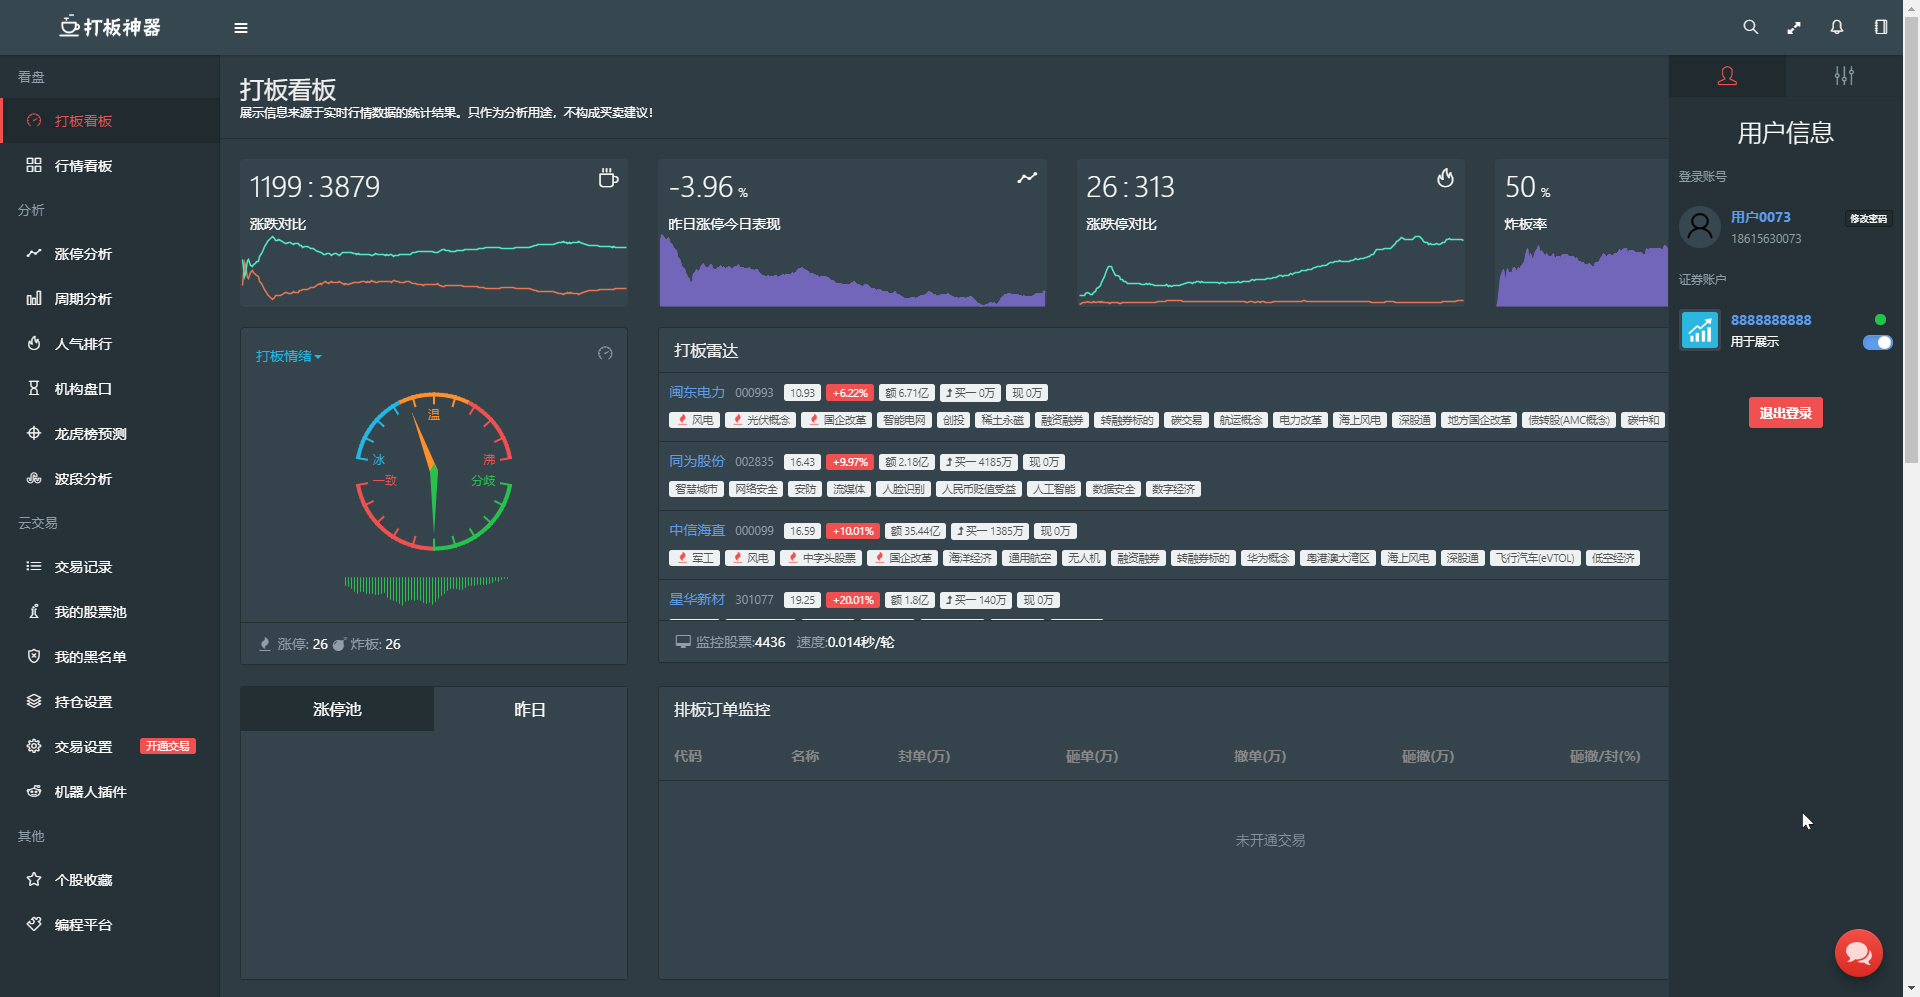Open stock link 中信海直
Screen dimensions: 1920x997
(x=697, y=531)
